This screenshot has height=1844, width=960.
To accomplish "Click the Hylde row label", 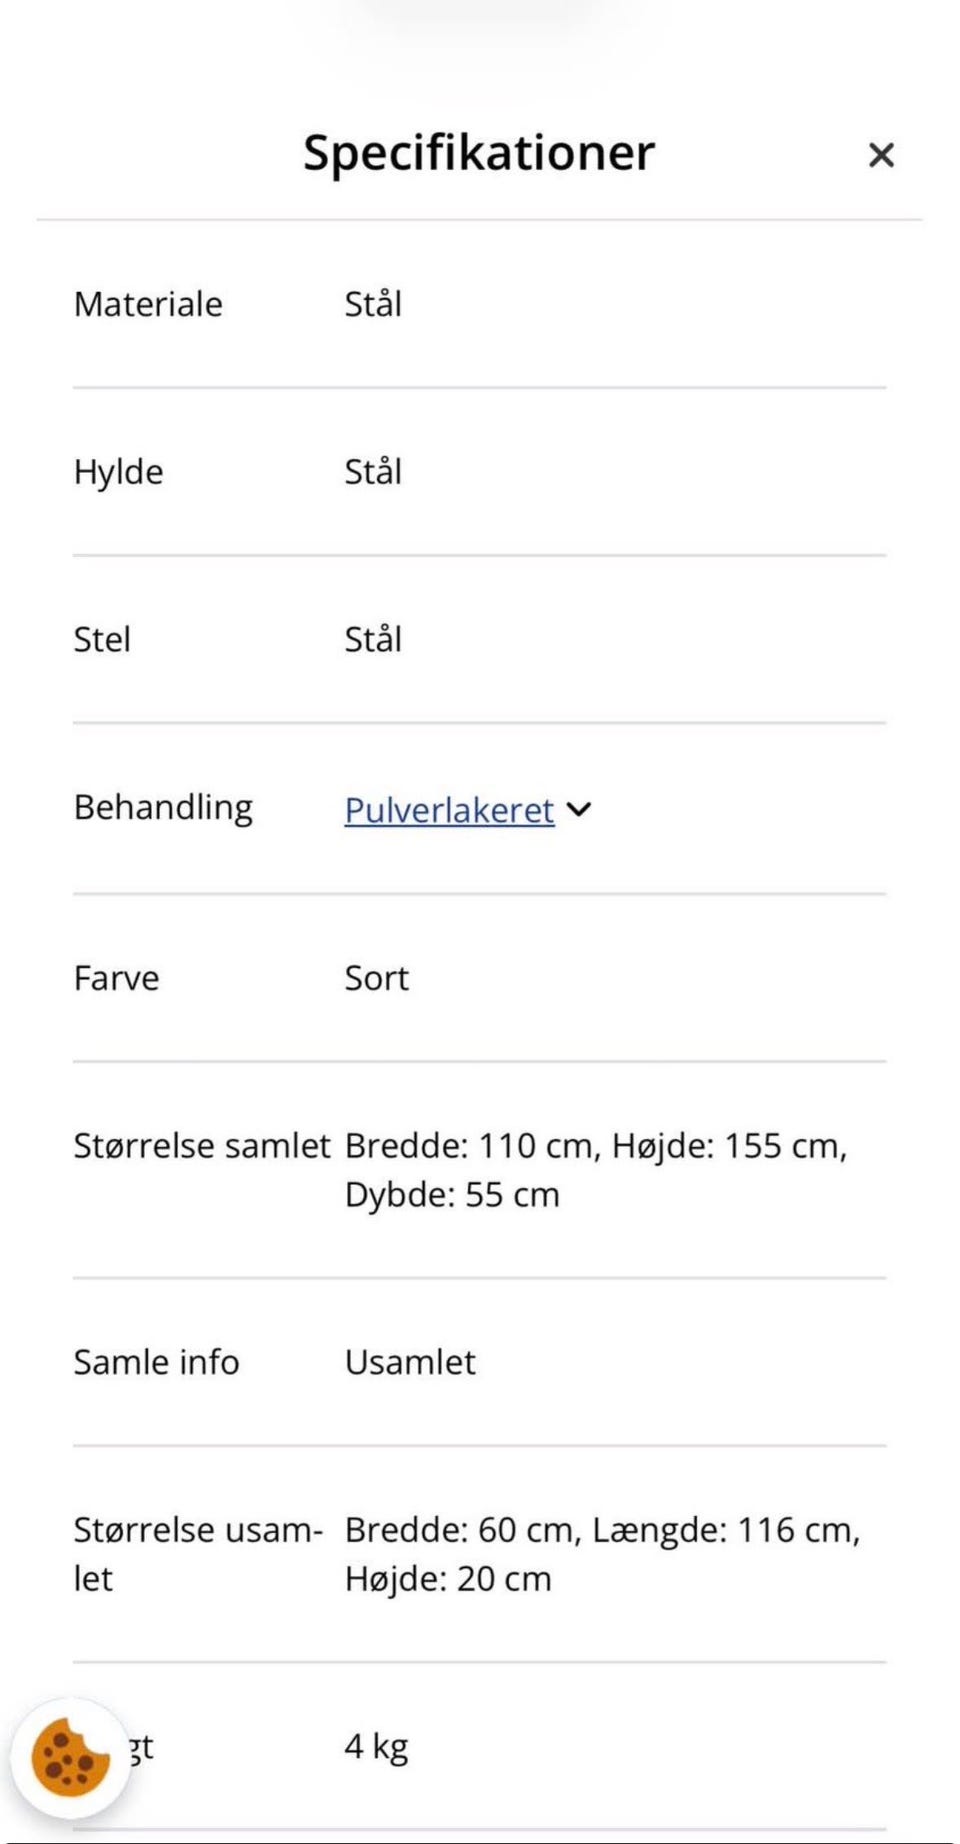I will point(118,472).
